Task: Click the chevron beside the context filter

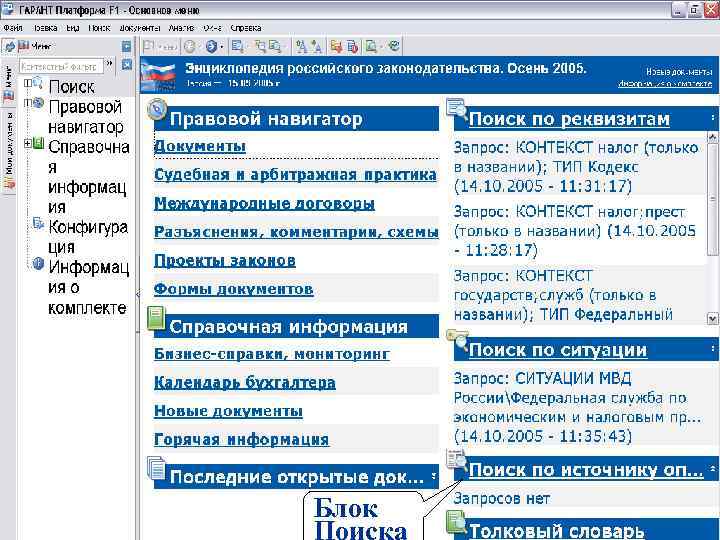Action: [110, 63]
